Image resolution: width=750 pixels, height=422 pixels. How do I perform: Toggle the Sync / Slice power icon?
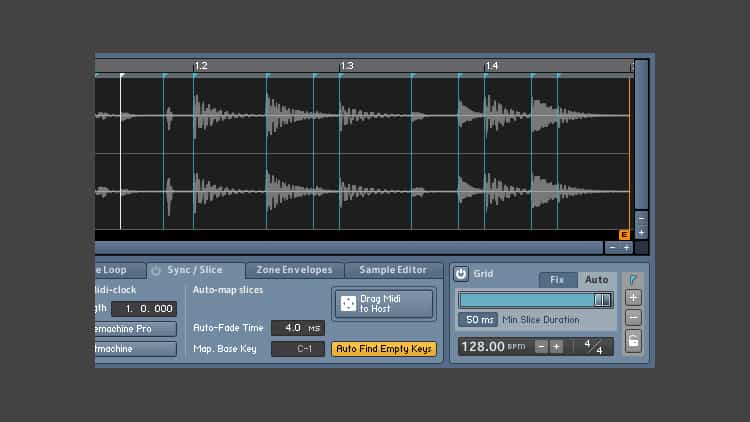pyautogui.click(x=156, y=270)
